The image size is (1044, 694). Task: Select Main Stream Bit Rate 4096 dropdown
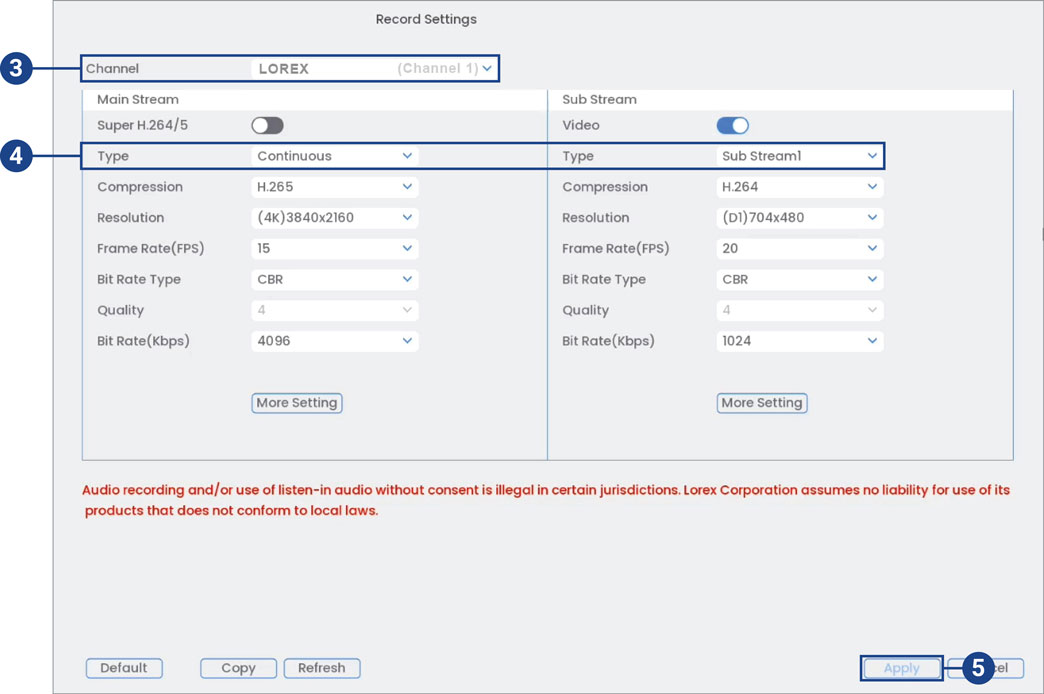pos(334,341)
